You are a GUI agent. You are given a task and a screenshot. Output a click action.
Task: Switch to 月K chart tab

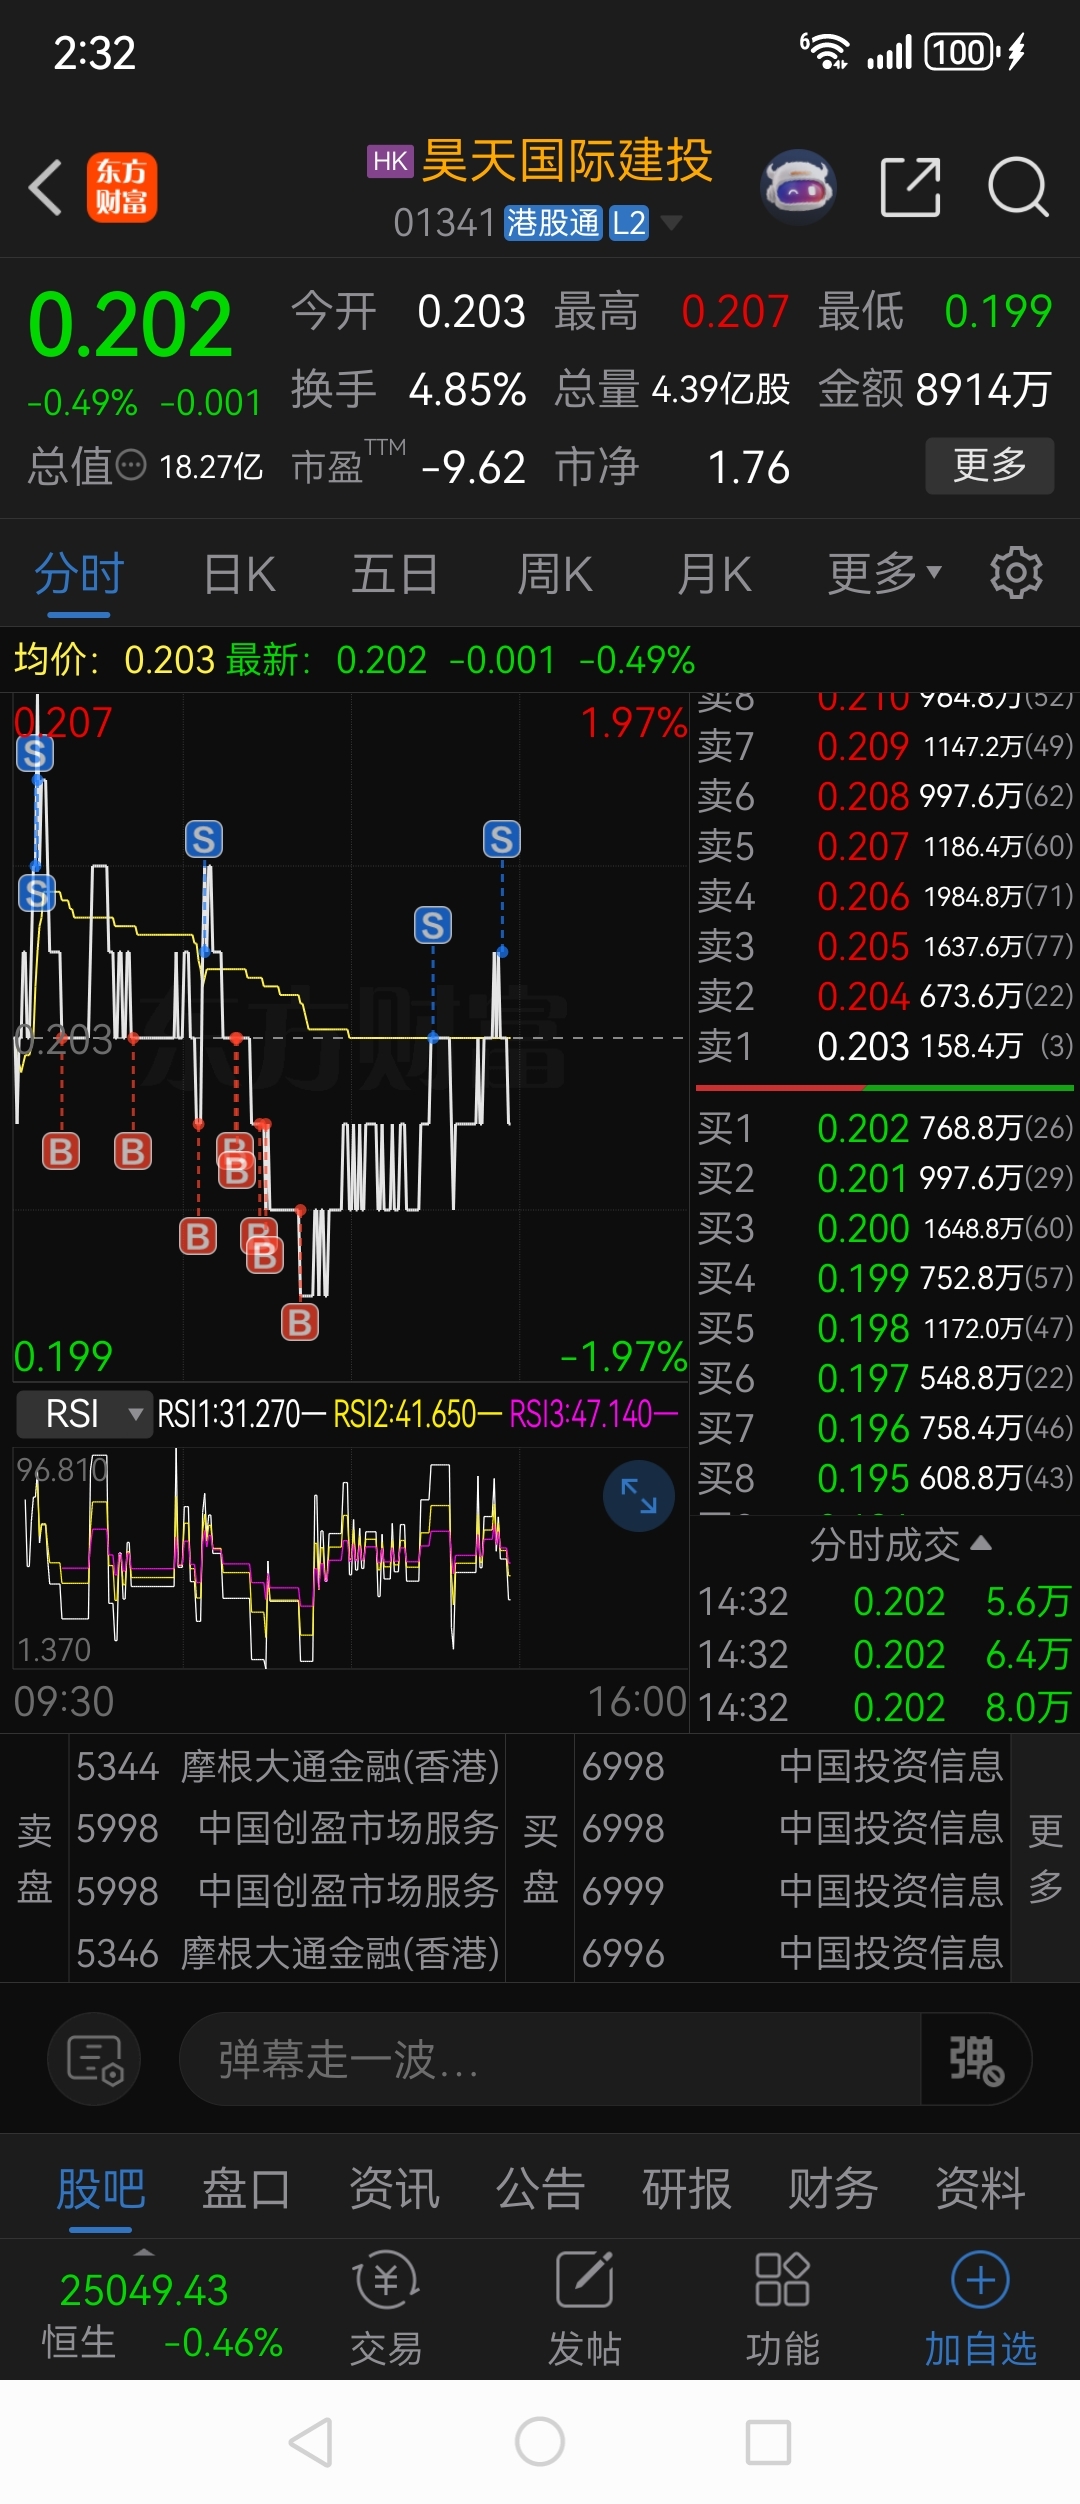point(715,574)
